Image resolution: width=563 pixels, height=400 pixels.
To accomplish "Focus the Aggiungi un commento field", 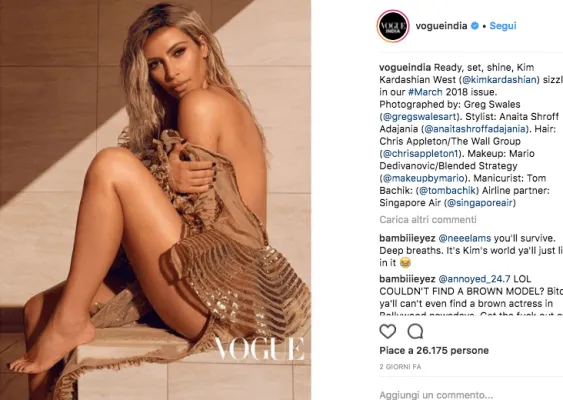I will tap(471, 395).
